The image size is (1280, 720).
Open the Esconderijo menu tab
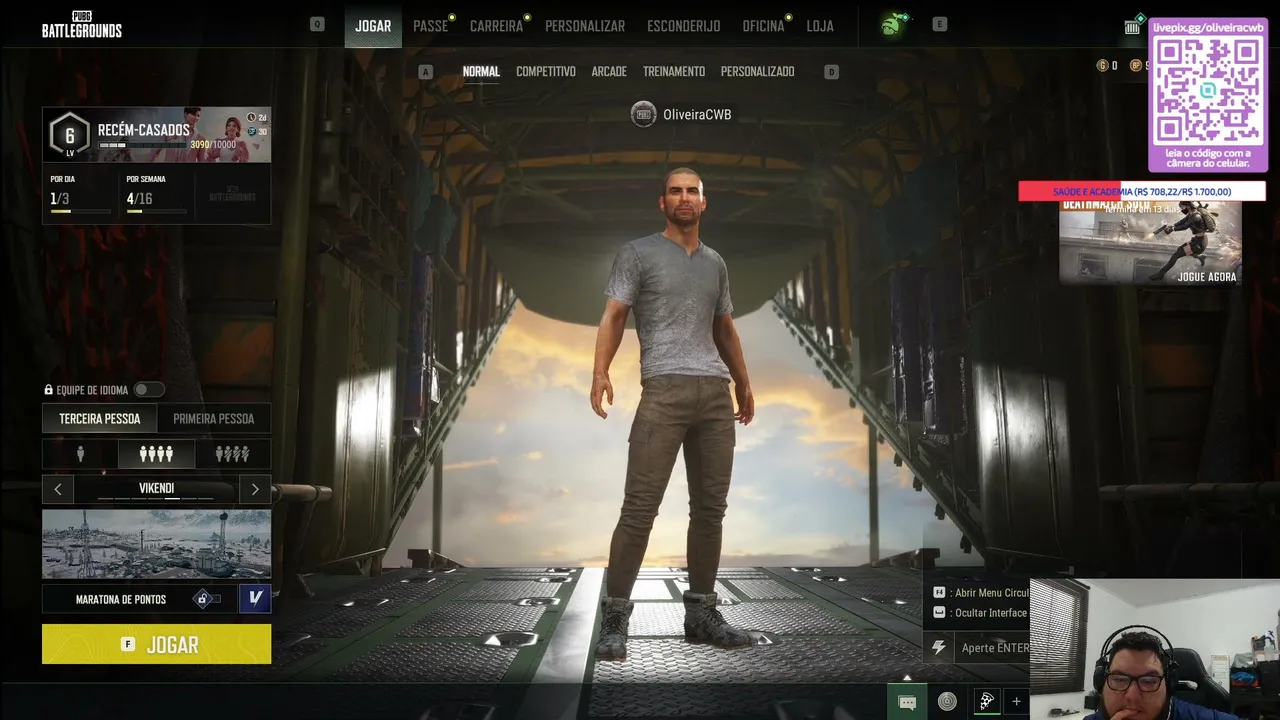[x=683, y=26]
